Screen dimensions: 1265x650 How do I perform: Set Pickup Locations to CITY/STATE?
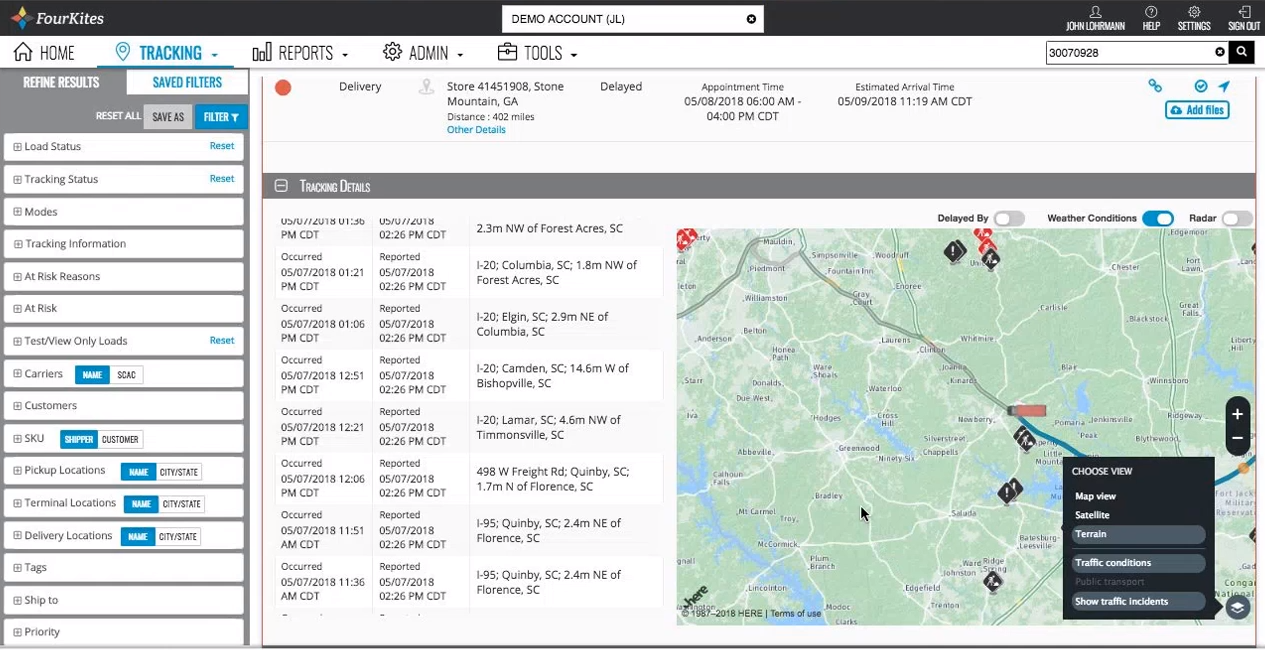[x=179, y=472]
